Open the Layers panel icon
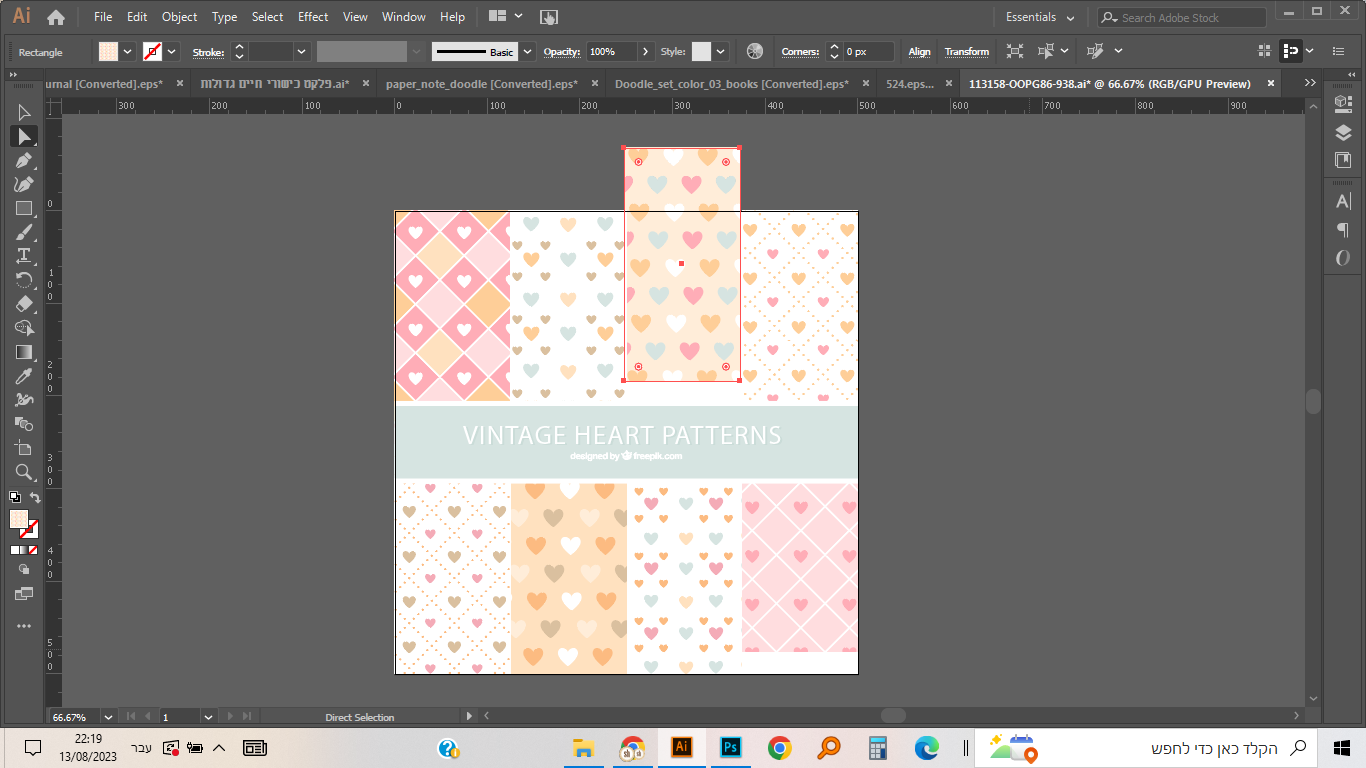This screenshot has height=768, width=1366. pyautogui.click(x=1343, y=133)
